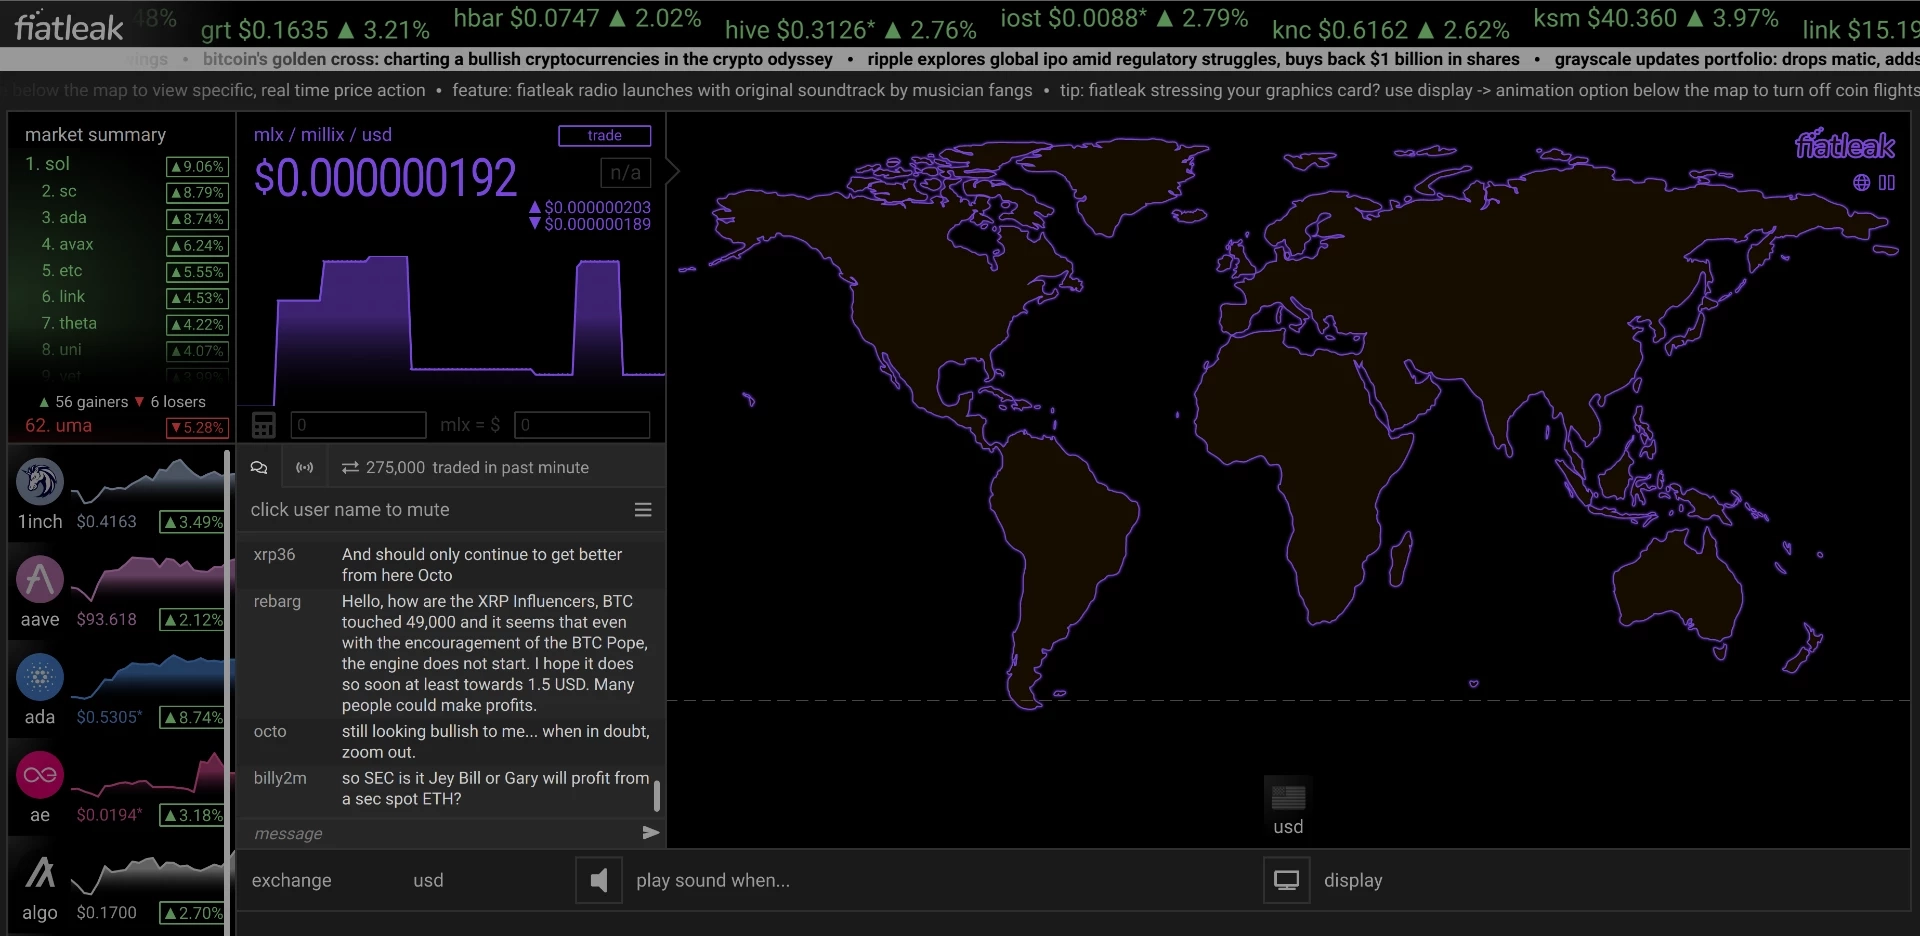Mute user octo in chat
The image size is (1920, 936).
pos(270,731)
